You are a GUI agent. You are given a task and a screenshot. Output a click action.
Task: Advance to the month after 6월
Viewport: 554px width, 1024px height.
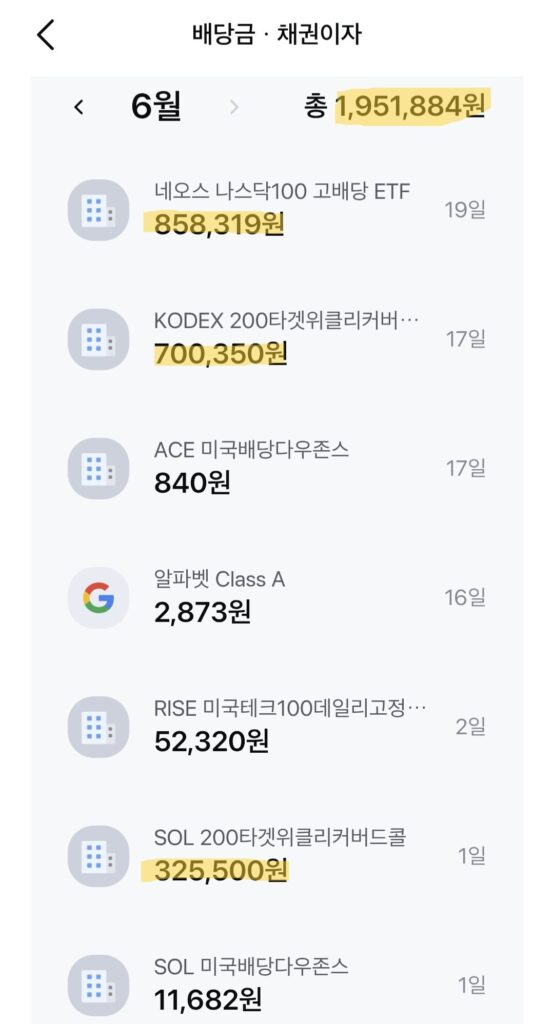click(234, 107)
